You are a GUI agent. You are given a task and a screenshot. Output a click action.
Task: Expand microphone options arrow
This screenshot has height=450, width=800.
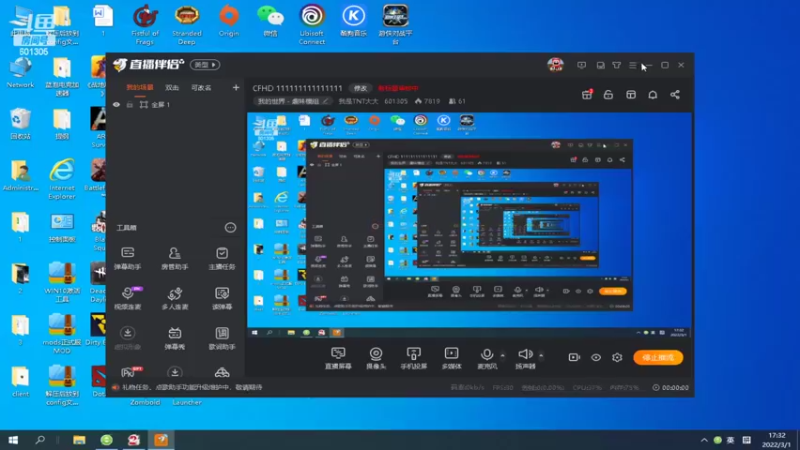coord(503,355)
